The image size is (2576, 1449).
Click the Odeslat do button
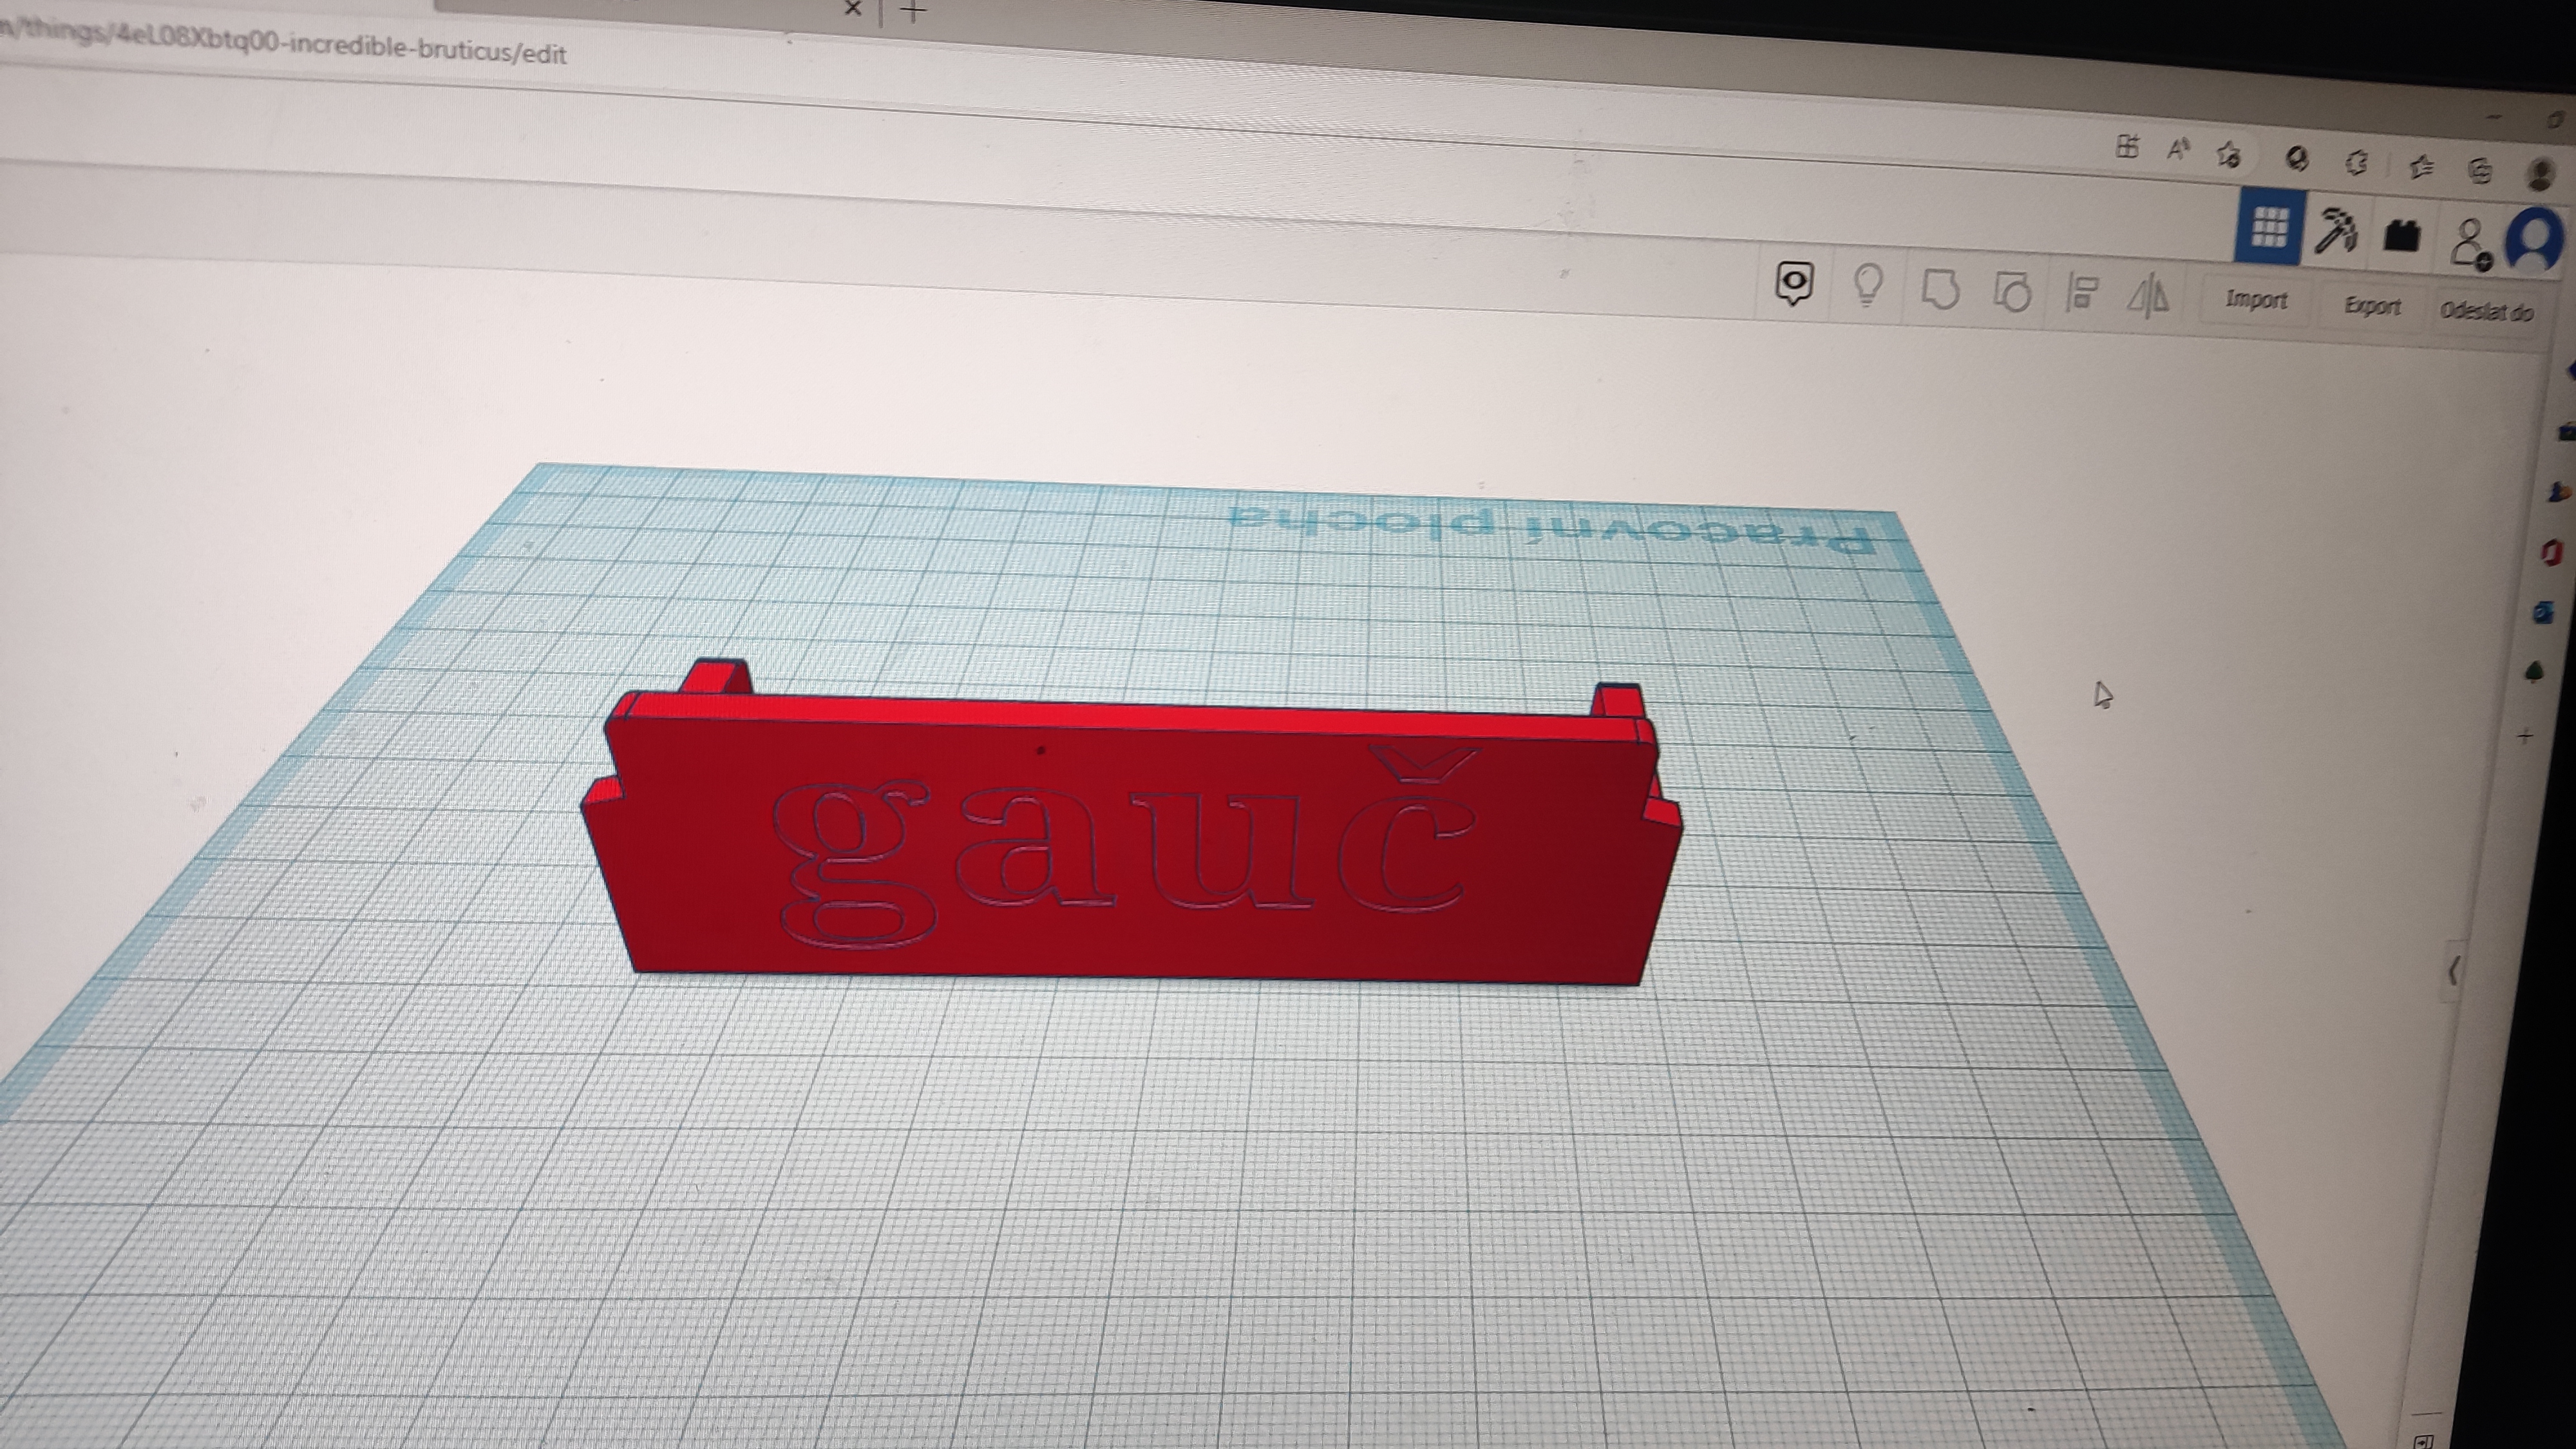click(x=2487, y=311)
